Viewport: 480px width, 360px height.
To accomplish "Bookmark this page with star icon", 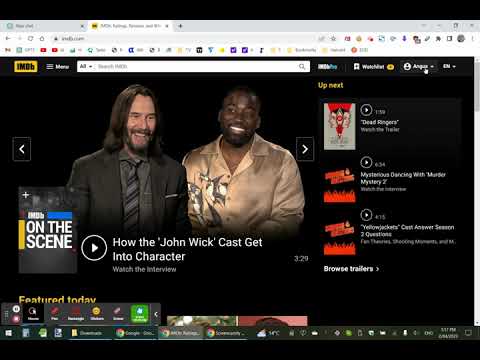I will (333, 38).
